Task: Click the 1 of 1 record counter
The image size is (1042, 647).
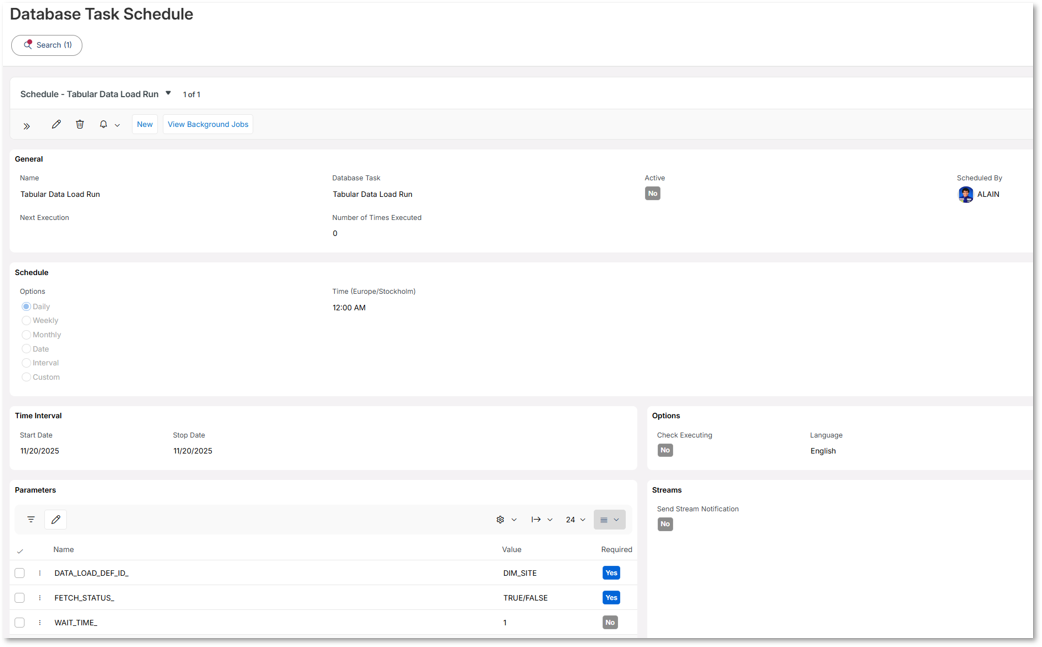Action: click(191, 94)
